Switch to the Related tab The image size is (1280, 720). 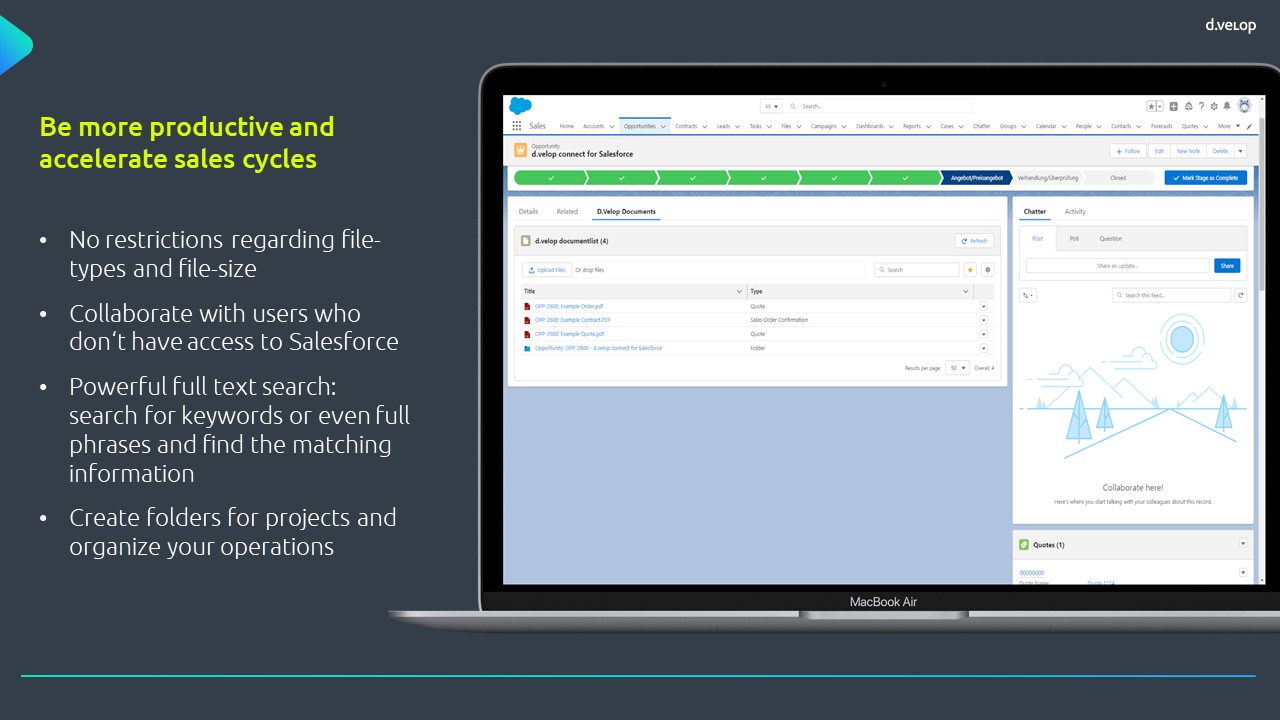click(x=568, y=211)
